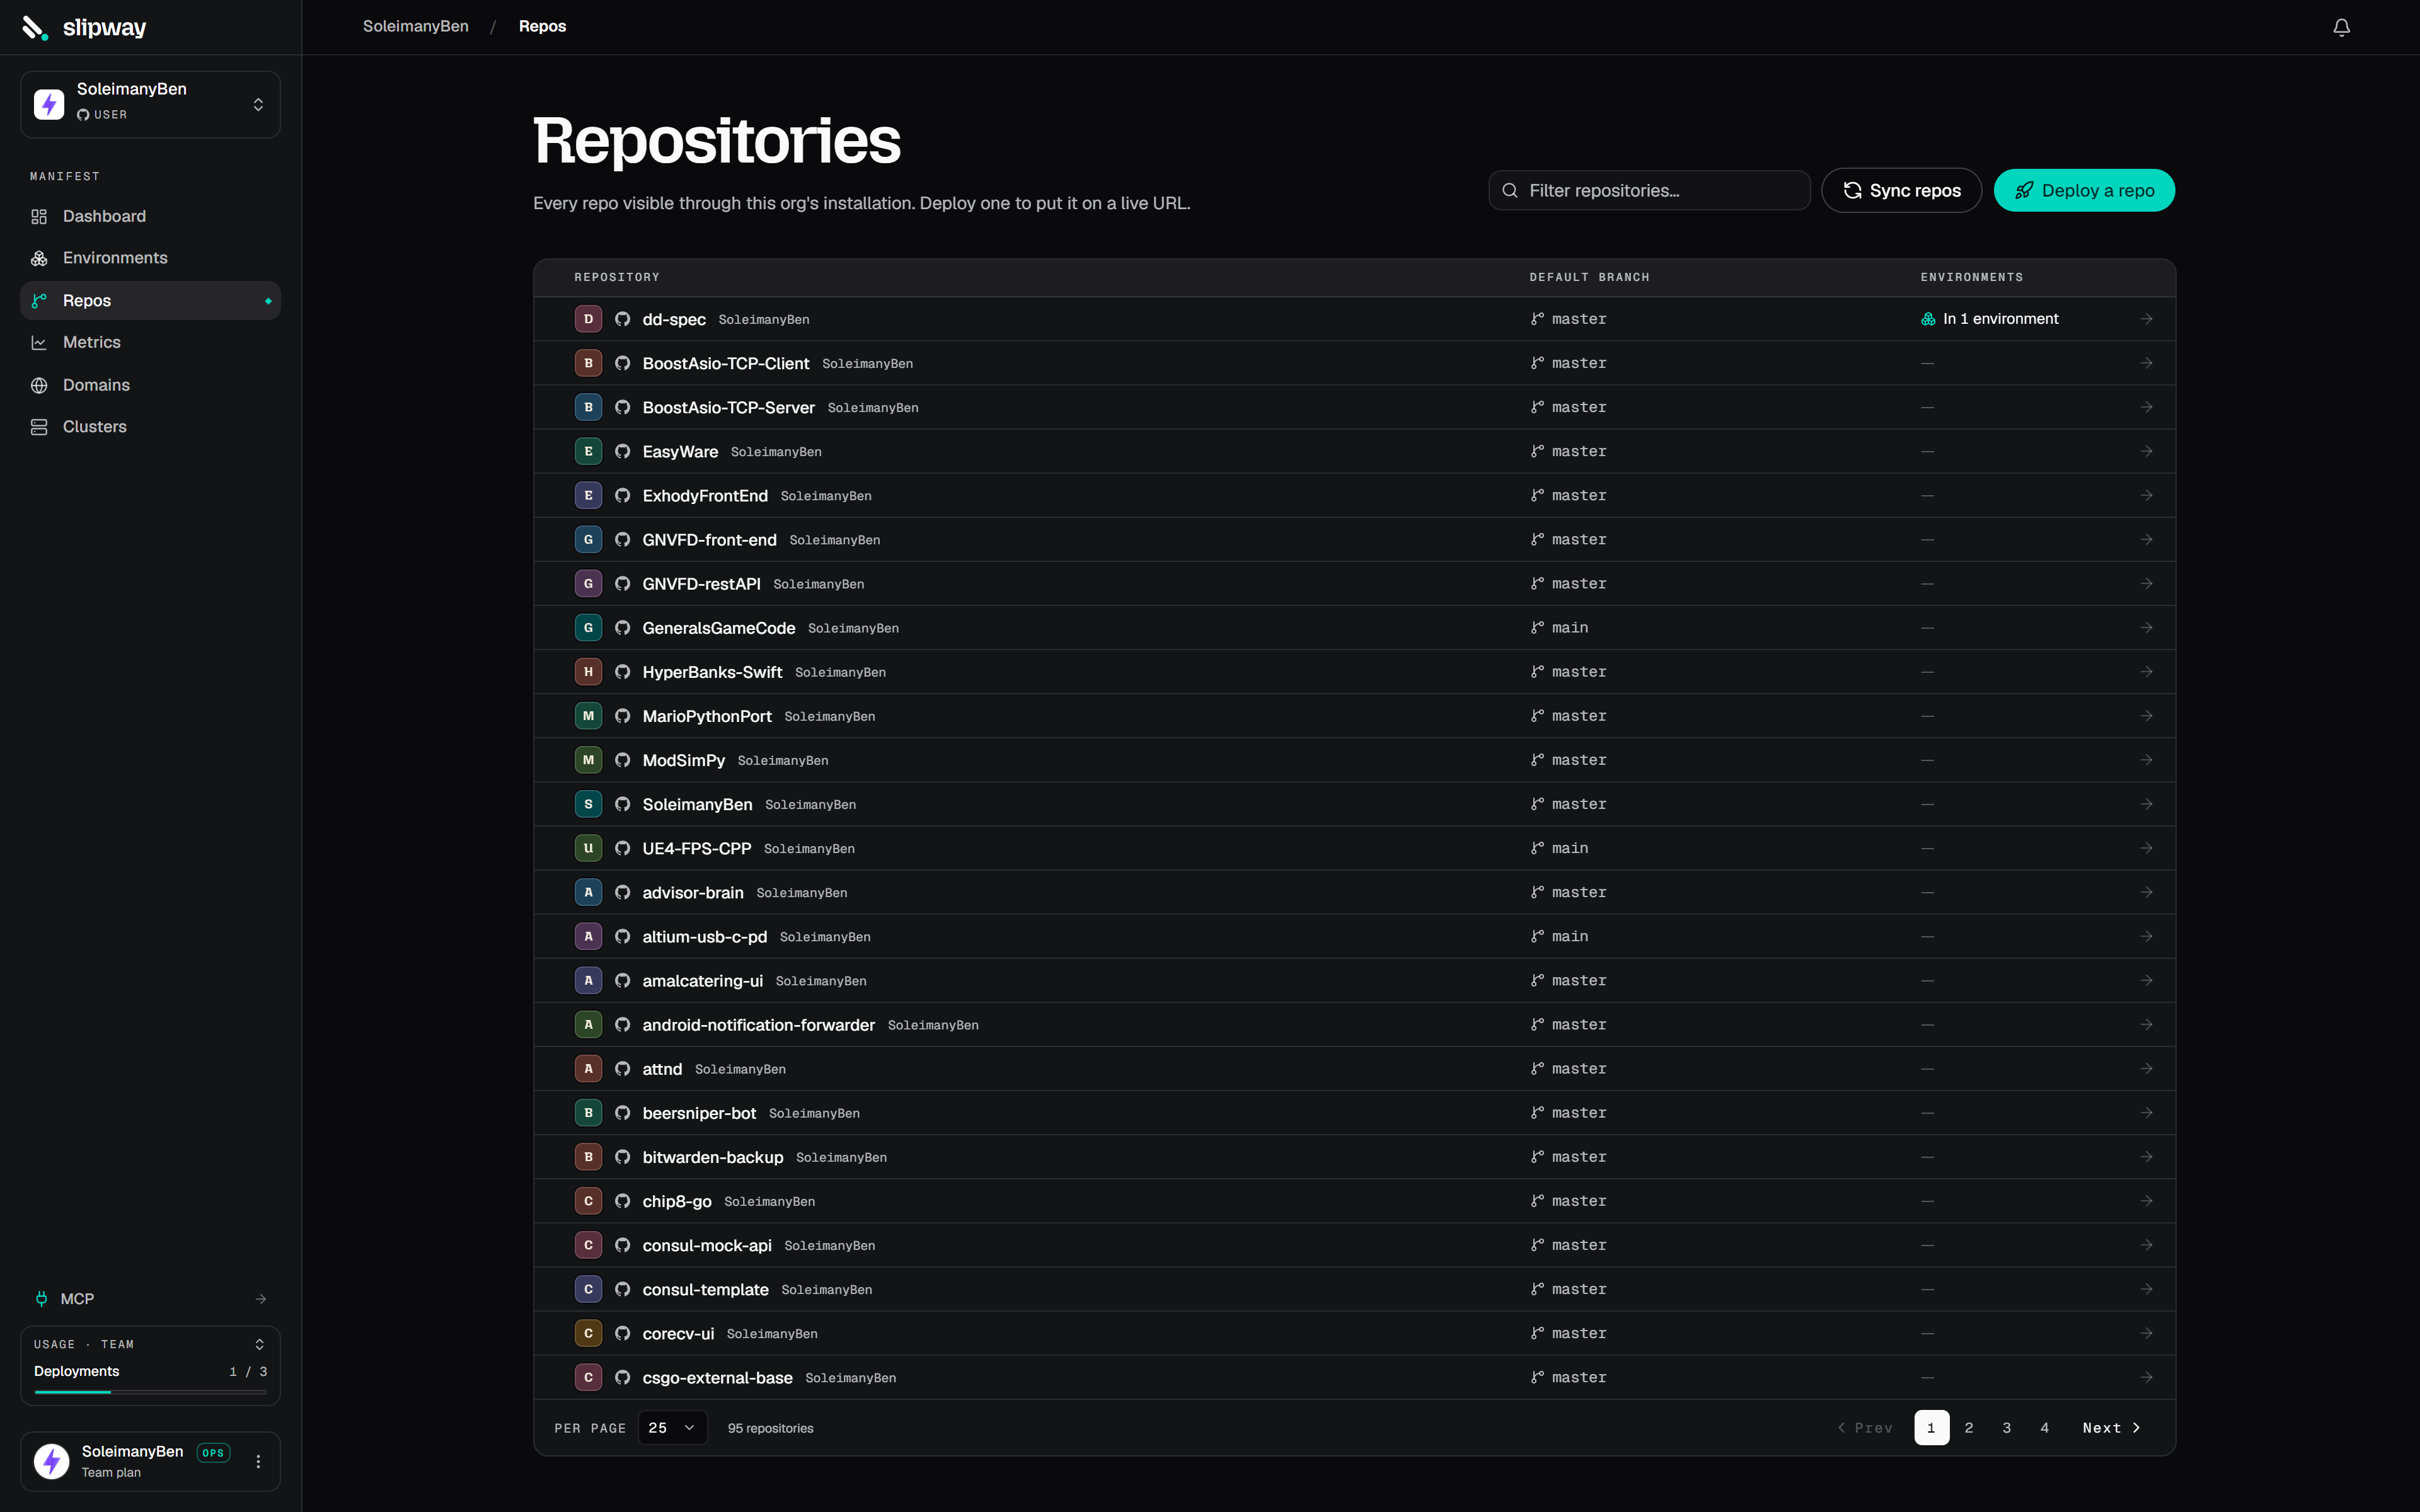Click the dd-spec D letter badge
Screen dimensions: 2420x1512
588,319
